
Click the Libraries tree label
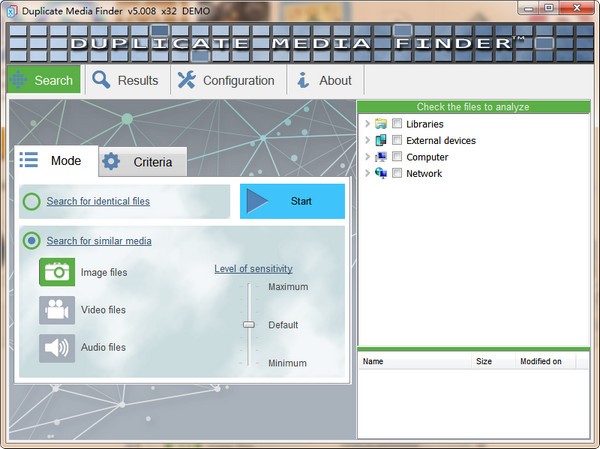pyautogui.click(x=425, y=124)
